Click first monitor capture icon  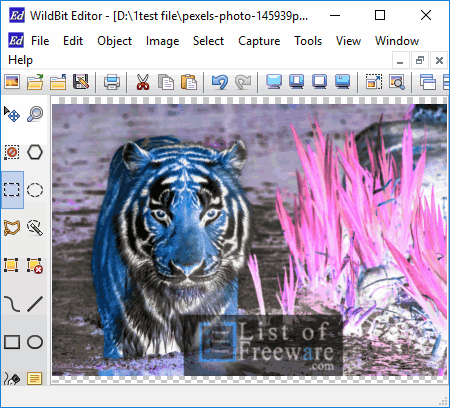(274, 82)
